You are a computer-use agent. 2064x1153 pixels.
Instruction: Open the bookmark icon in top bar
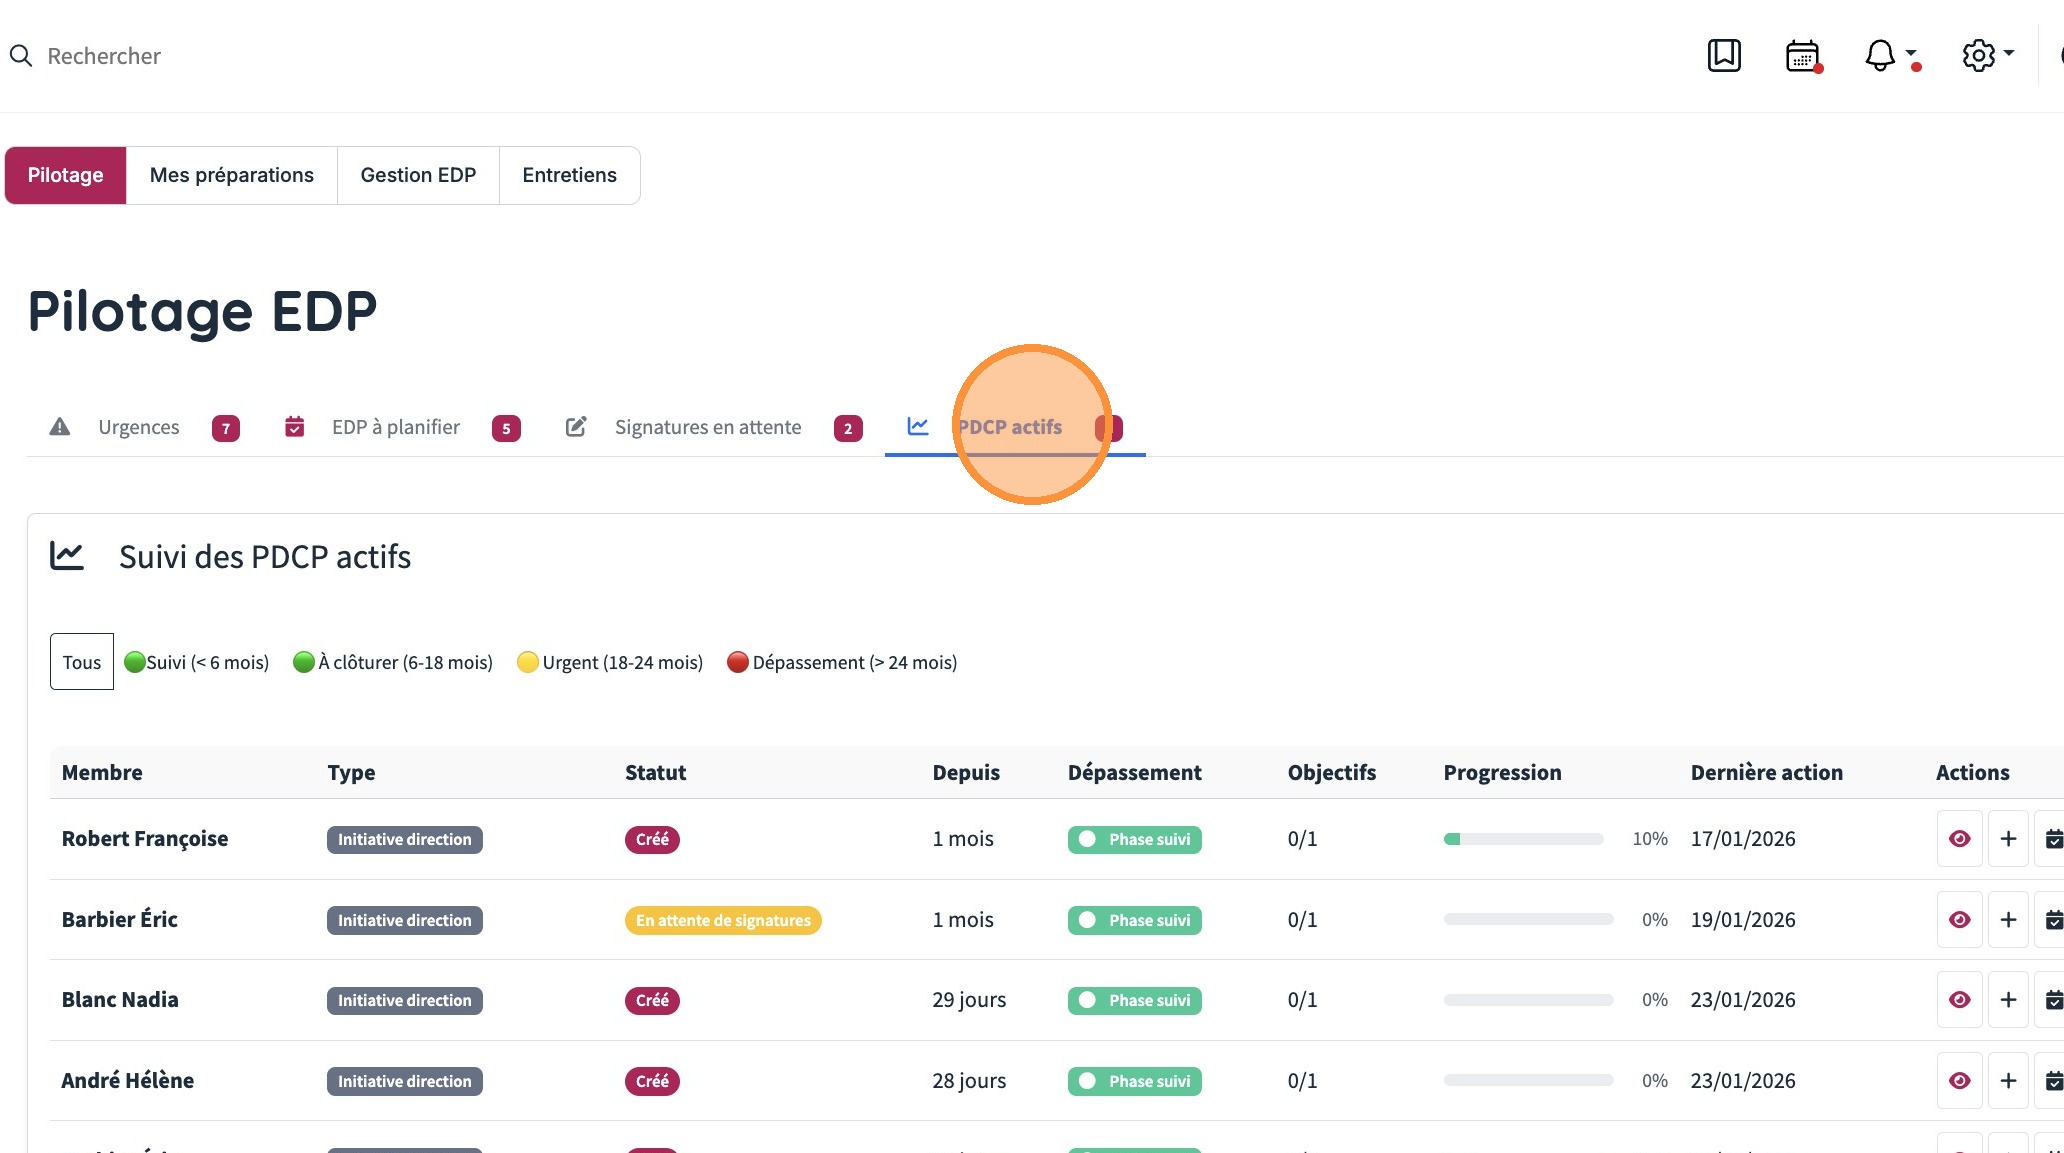[1724, 55]
